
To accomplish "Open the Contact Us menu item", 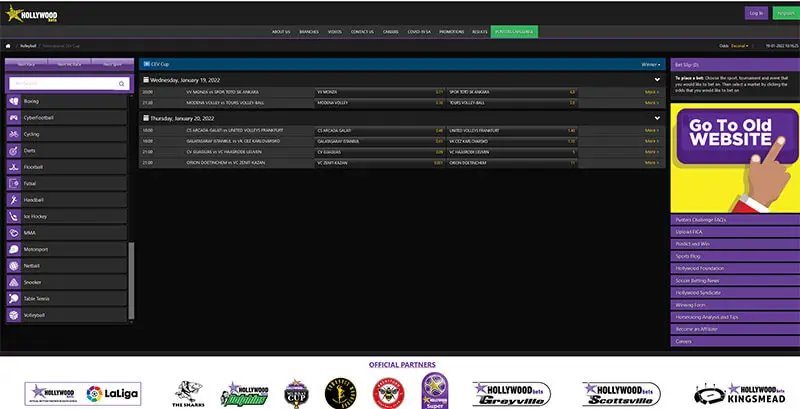I will (362, 32).
